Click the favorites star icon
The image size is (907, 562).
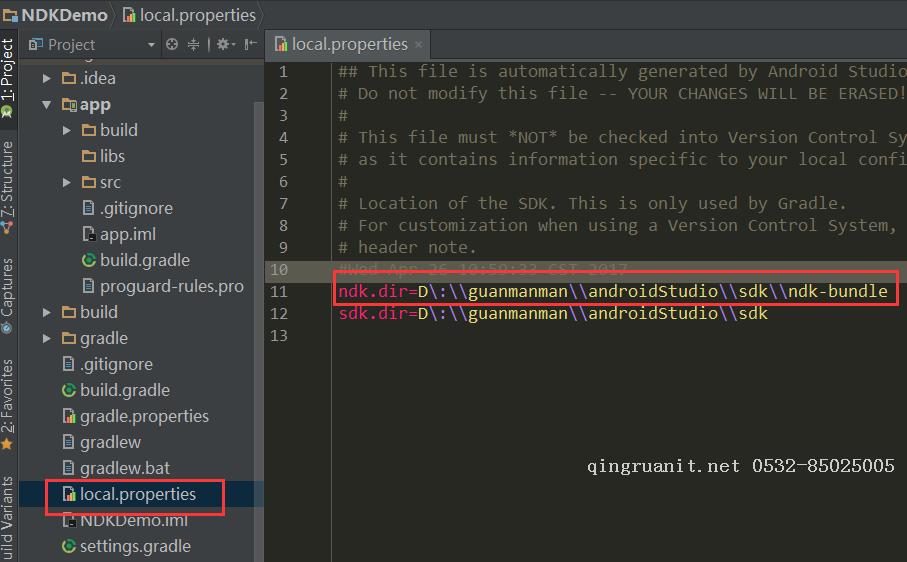pyautogui.click(x=7, y=444)
